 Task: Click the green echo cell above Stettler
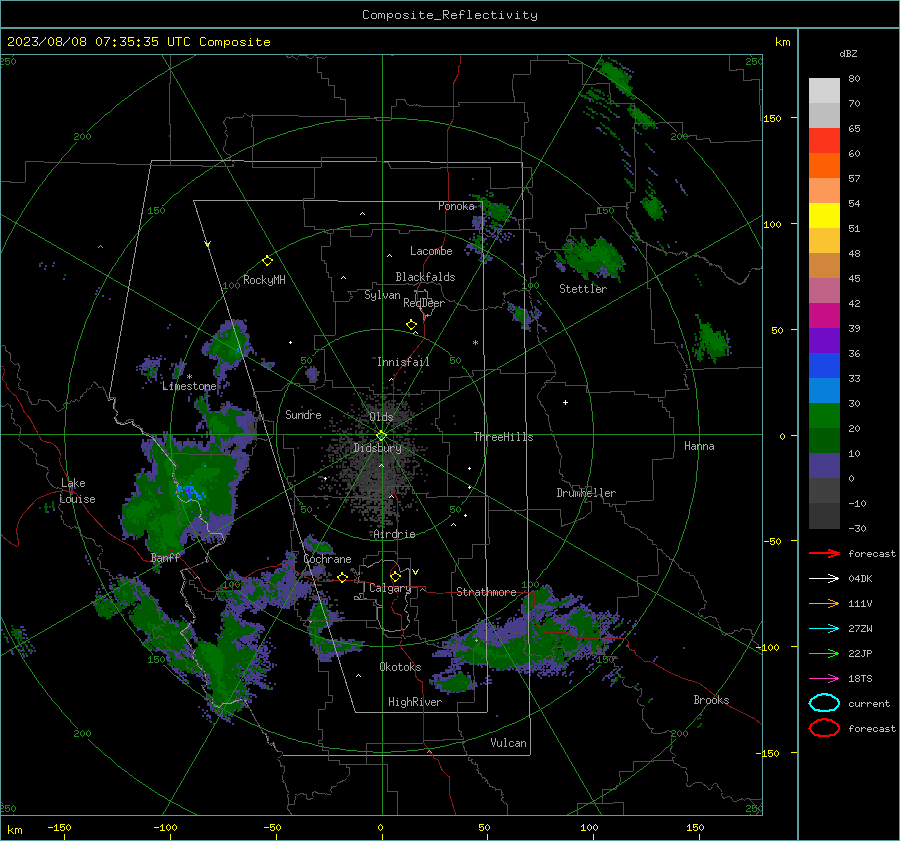tap(592, 258)
